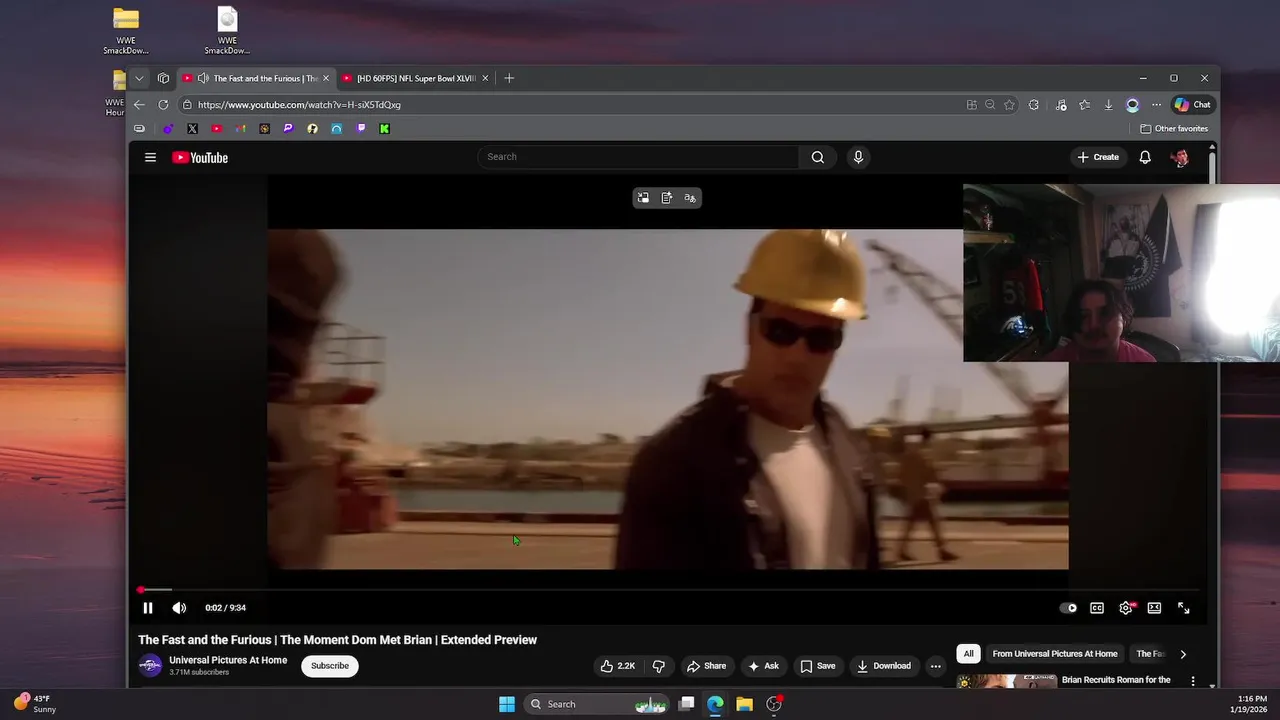Toggle the autoplay switch in player
The height and width of the screenshot is (720, 1280).
(1069, 608)
